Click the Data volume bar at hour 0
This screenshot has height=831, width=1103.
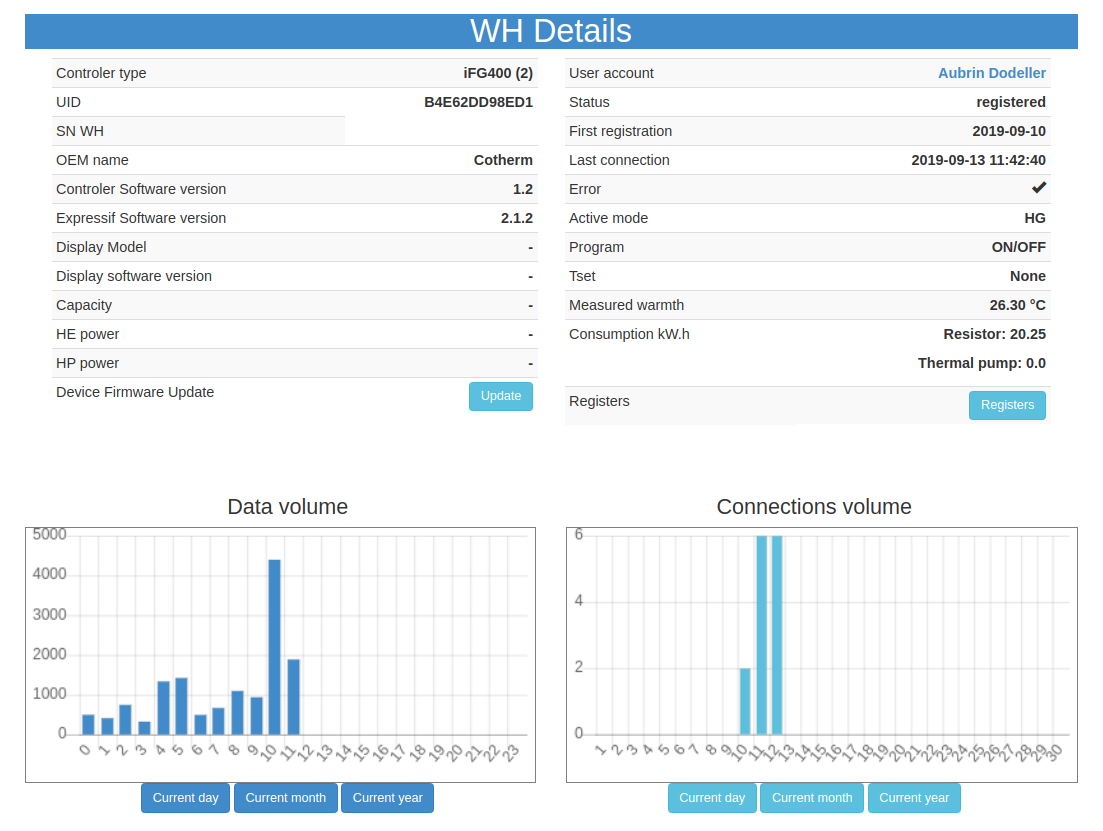(88, 724)
